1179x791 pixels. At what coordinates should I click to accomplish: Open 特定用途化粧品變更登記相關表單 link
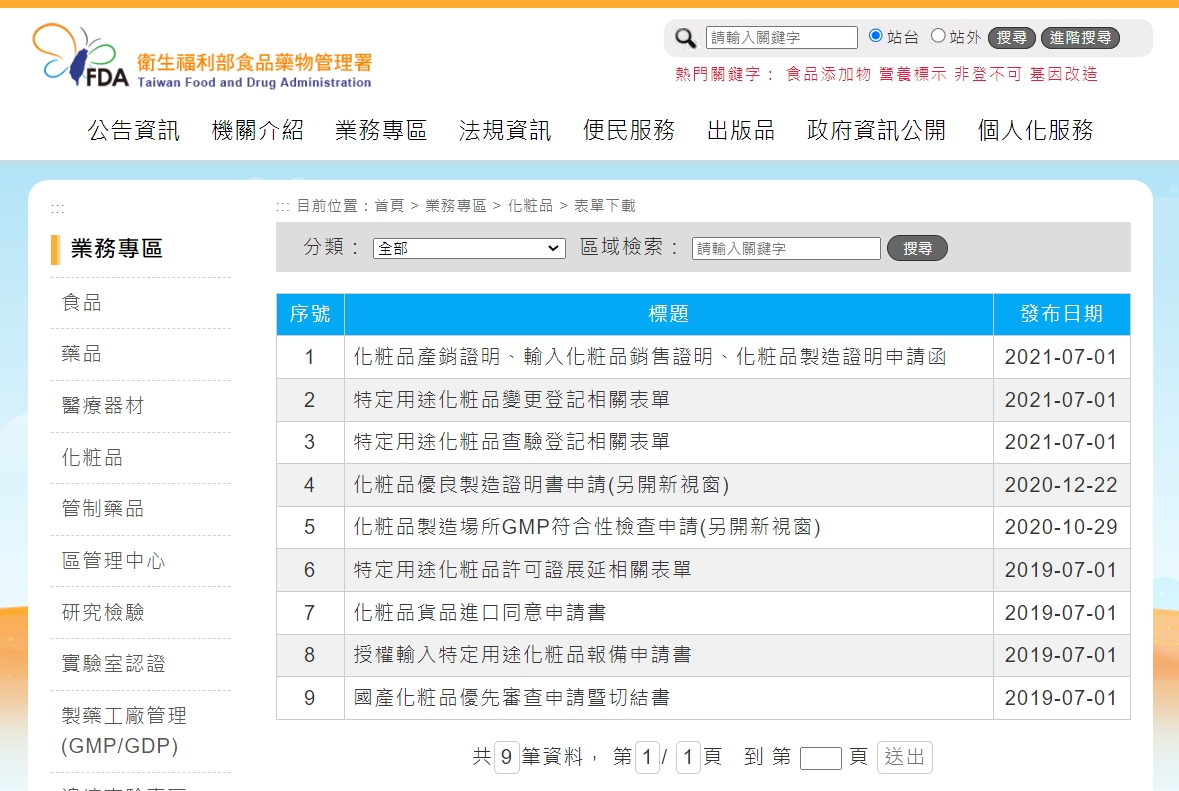click(511, 400)
